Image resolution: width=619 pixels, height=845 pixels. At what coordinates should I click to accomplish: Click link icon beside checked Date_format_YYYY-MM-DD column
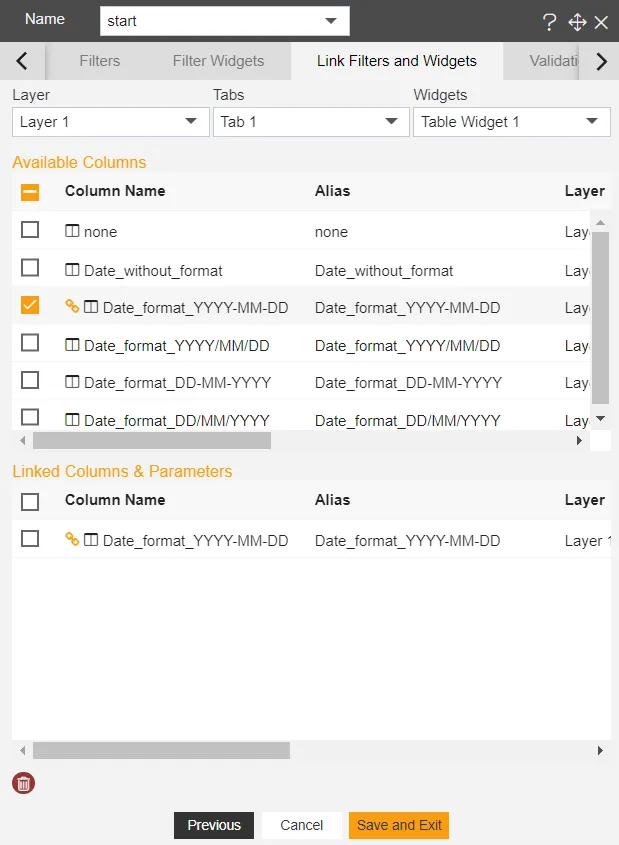(72, 306)
